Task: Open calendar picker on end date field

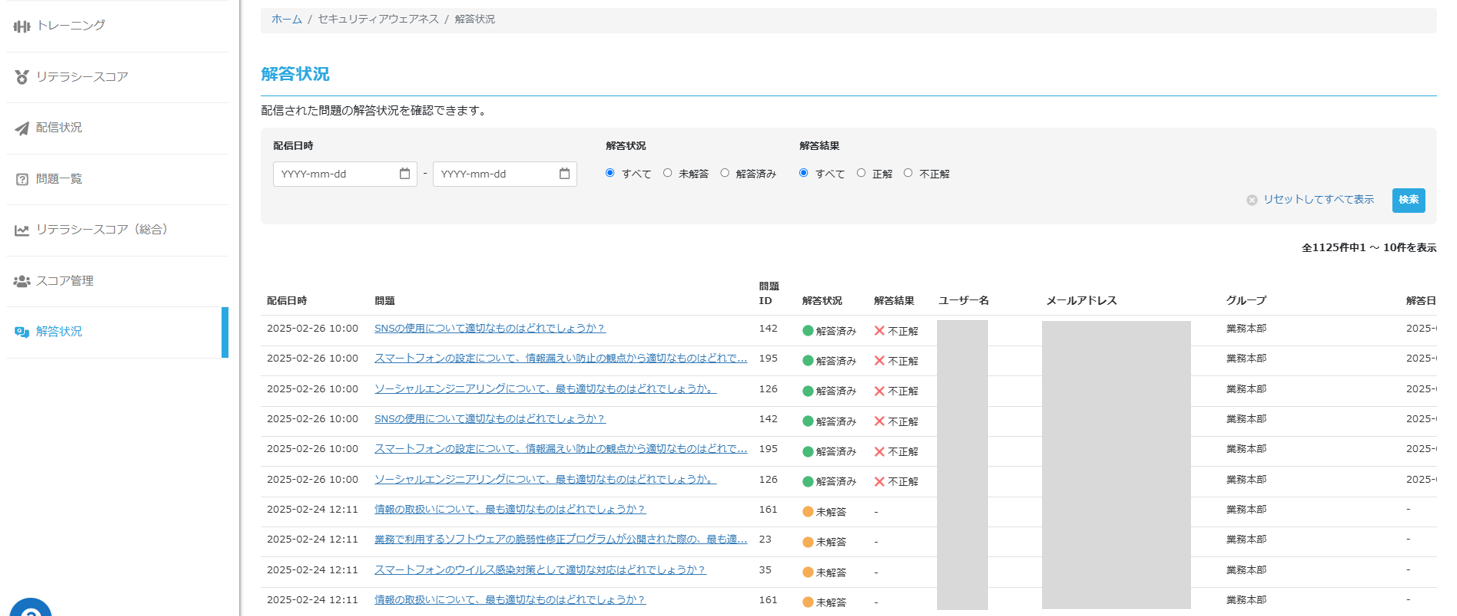Action: point(565,174)
